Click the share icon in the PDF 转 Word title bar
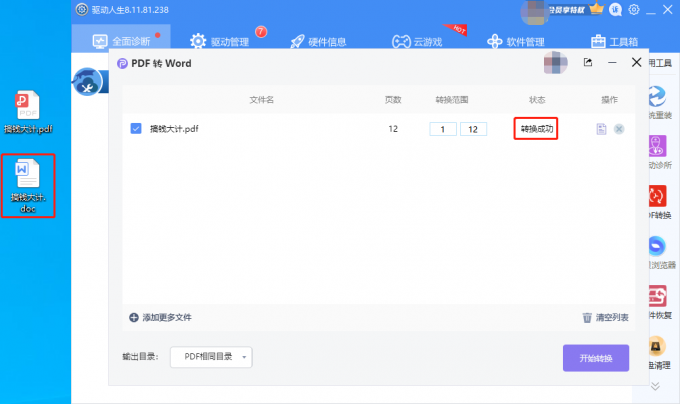The height and width of the screenshot is (404, 680). pos(588,63)
